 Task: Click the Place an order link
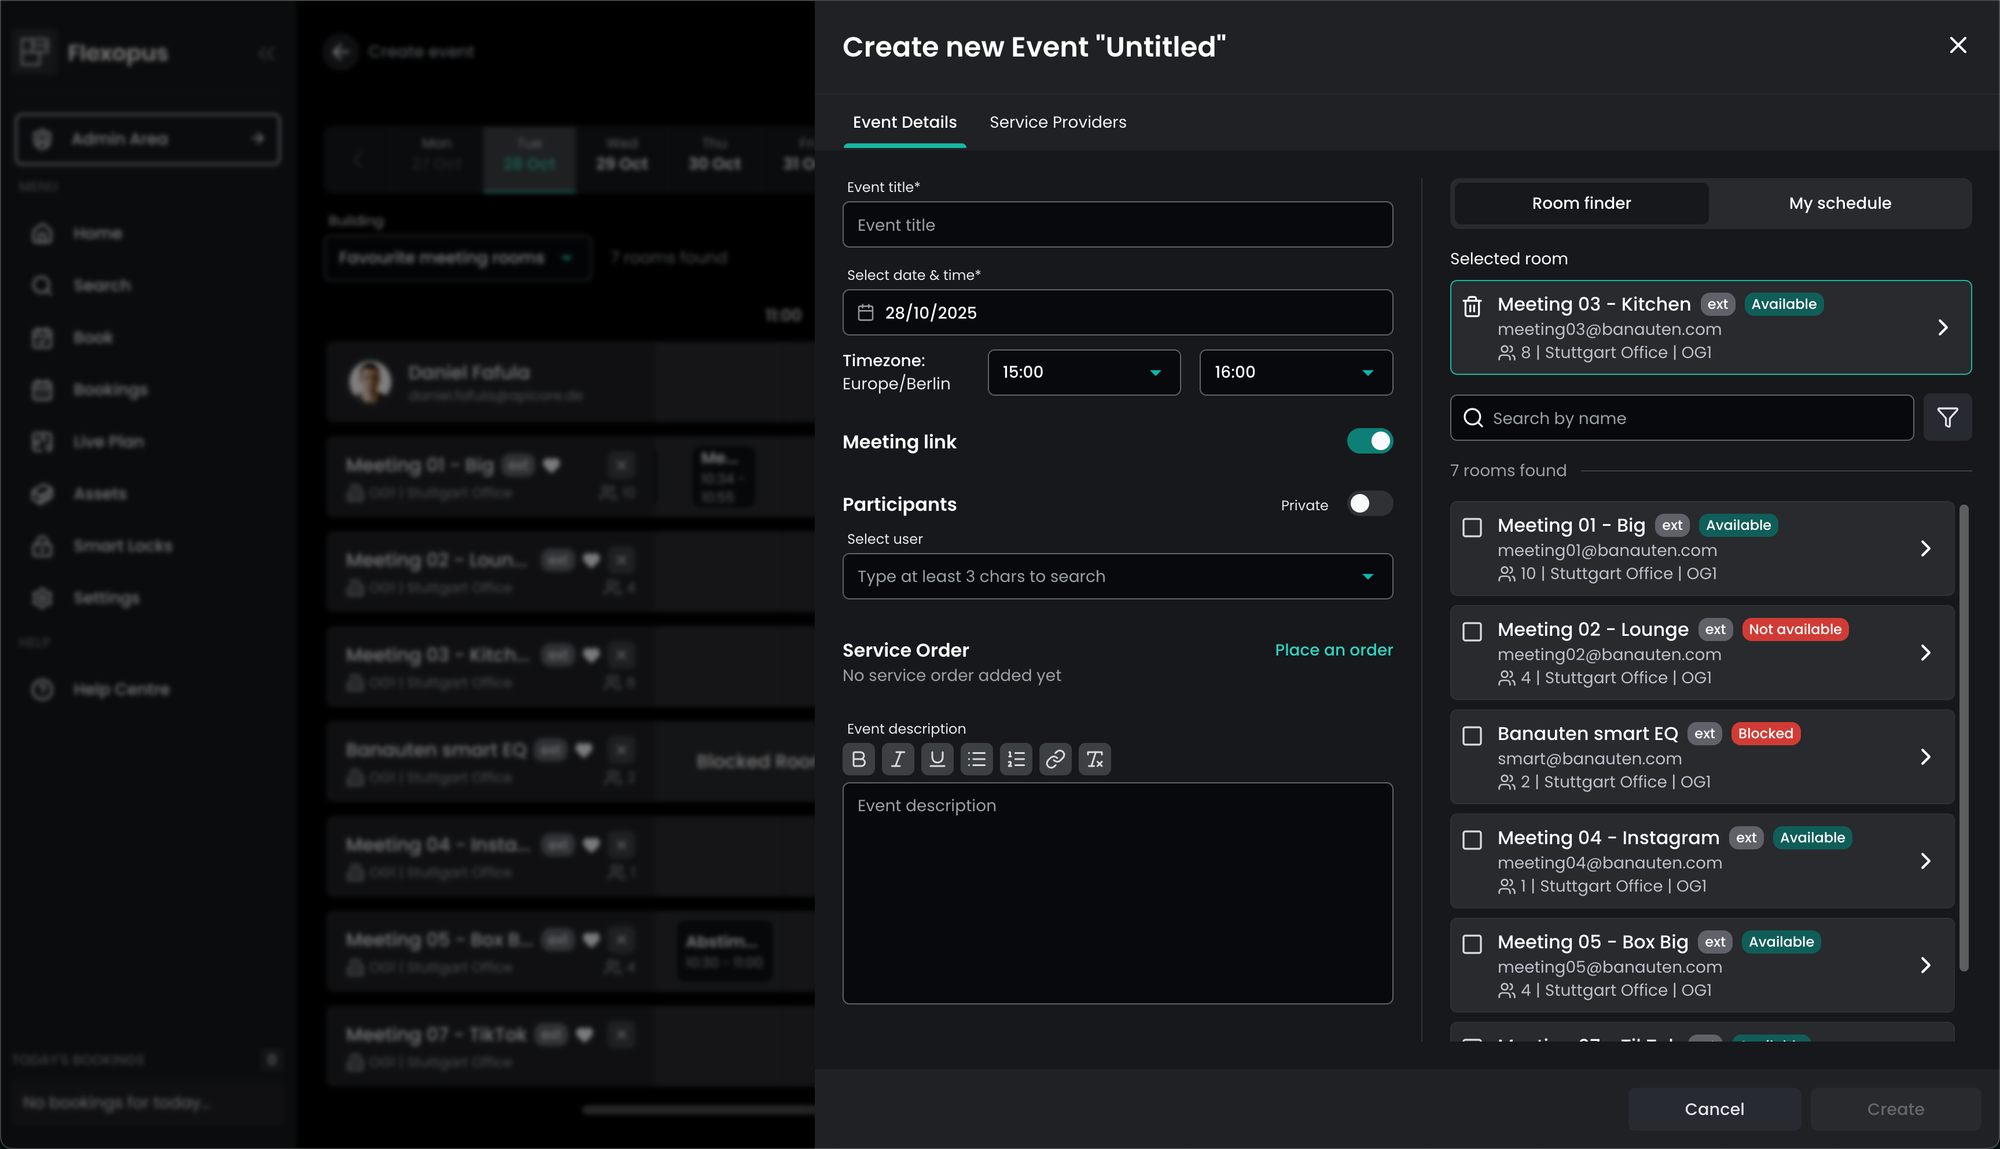(x=1333, y=650)
